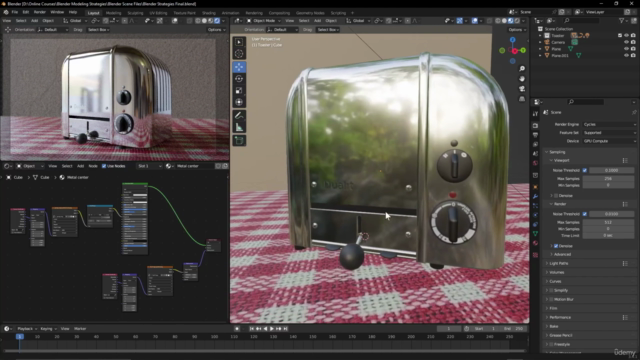This screenshot has height=360, width=640.
Task: Enable the Simplify checkbox
Action: 551,290
